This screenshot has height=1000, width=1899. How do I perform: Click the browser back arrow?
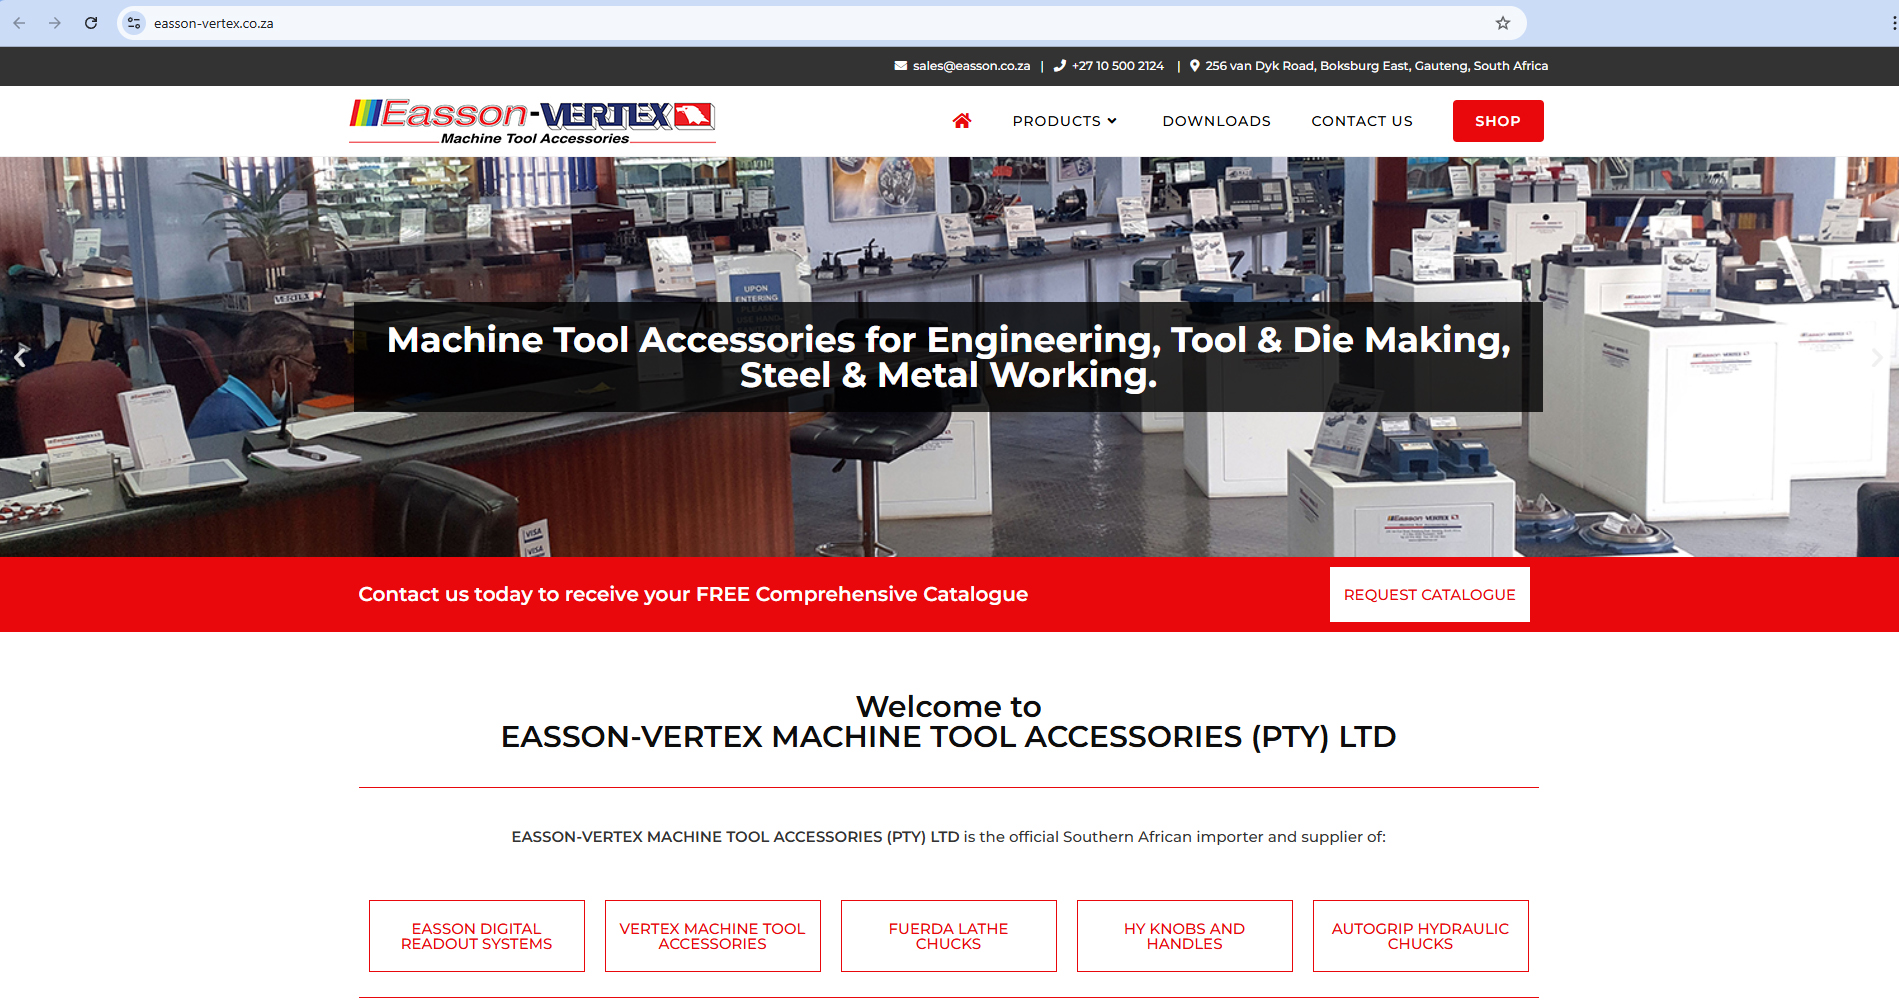(19, 23)
